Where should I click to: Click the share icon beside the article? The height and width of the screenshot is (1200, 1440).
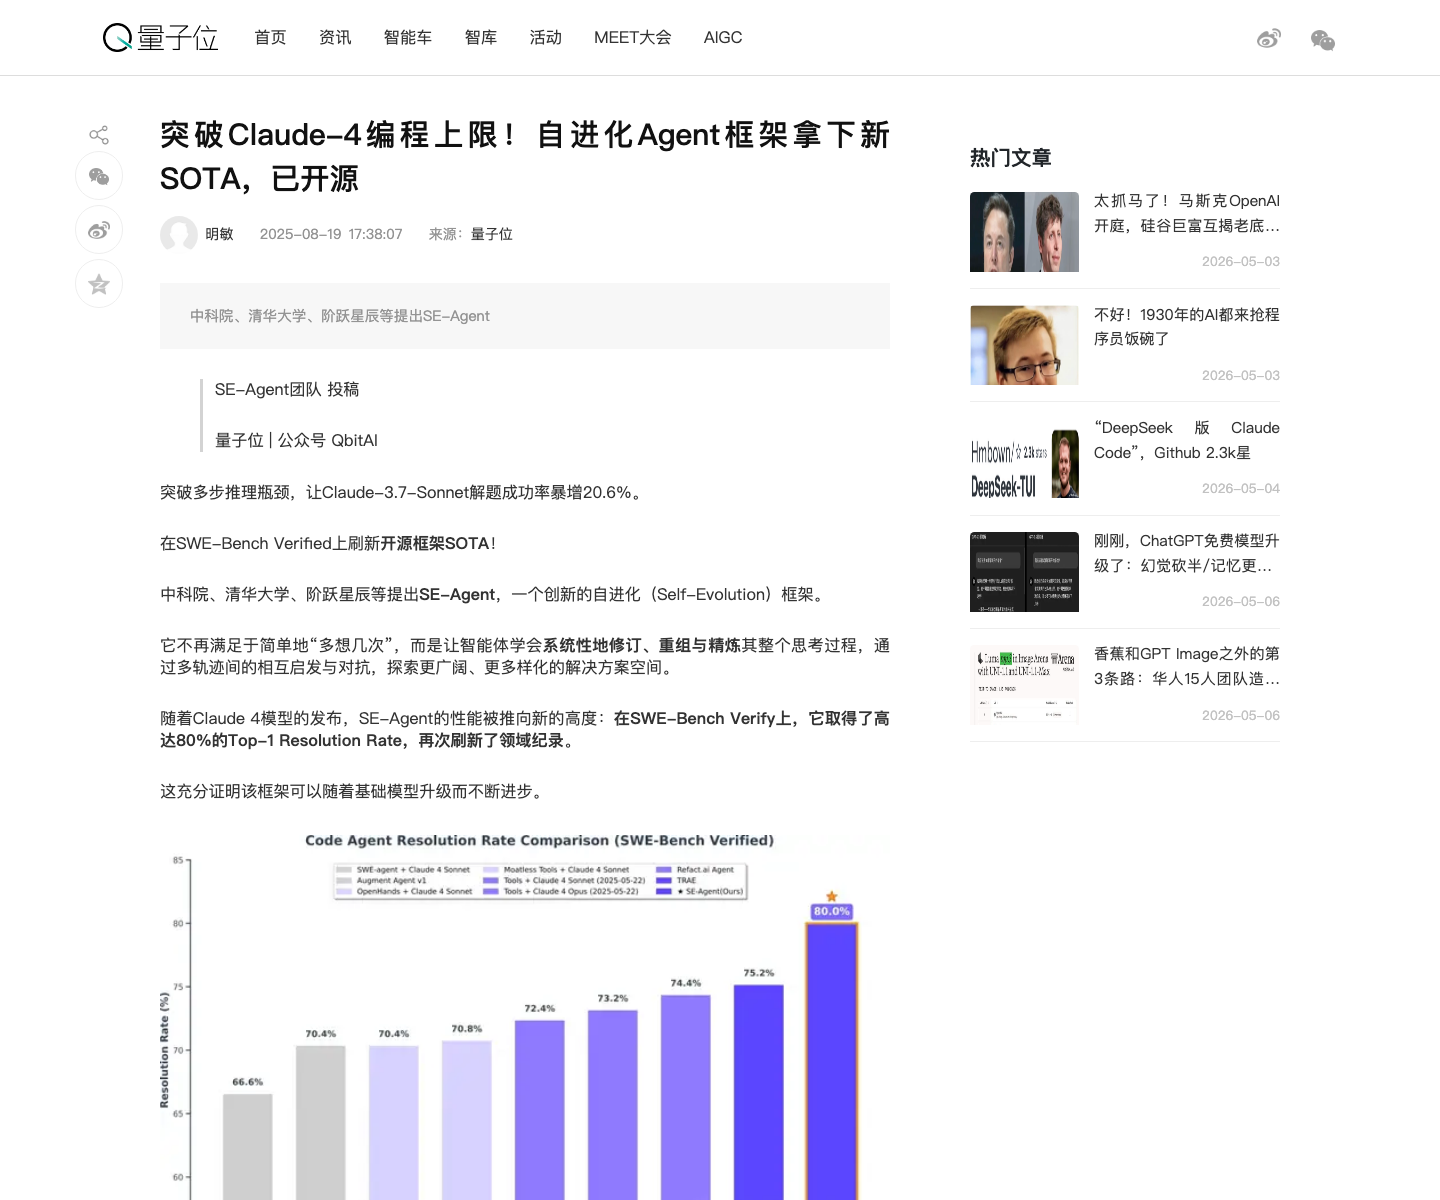point(99,135)
